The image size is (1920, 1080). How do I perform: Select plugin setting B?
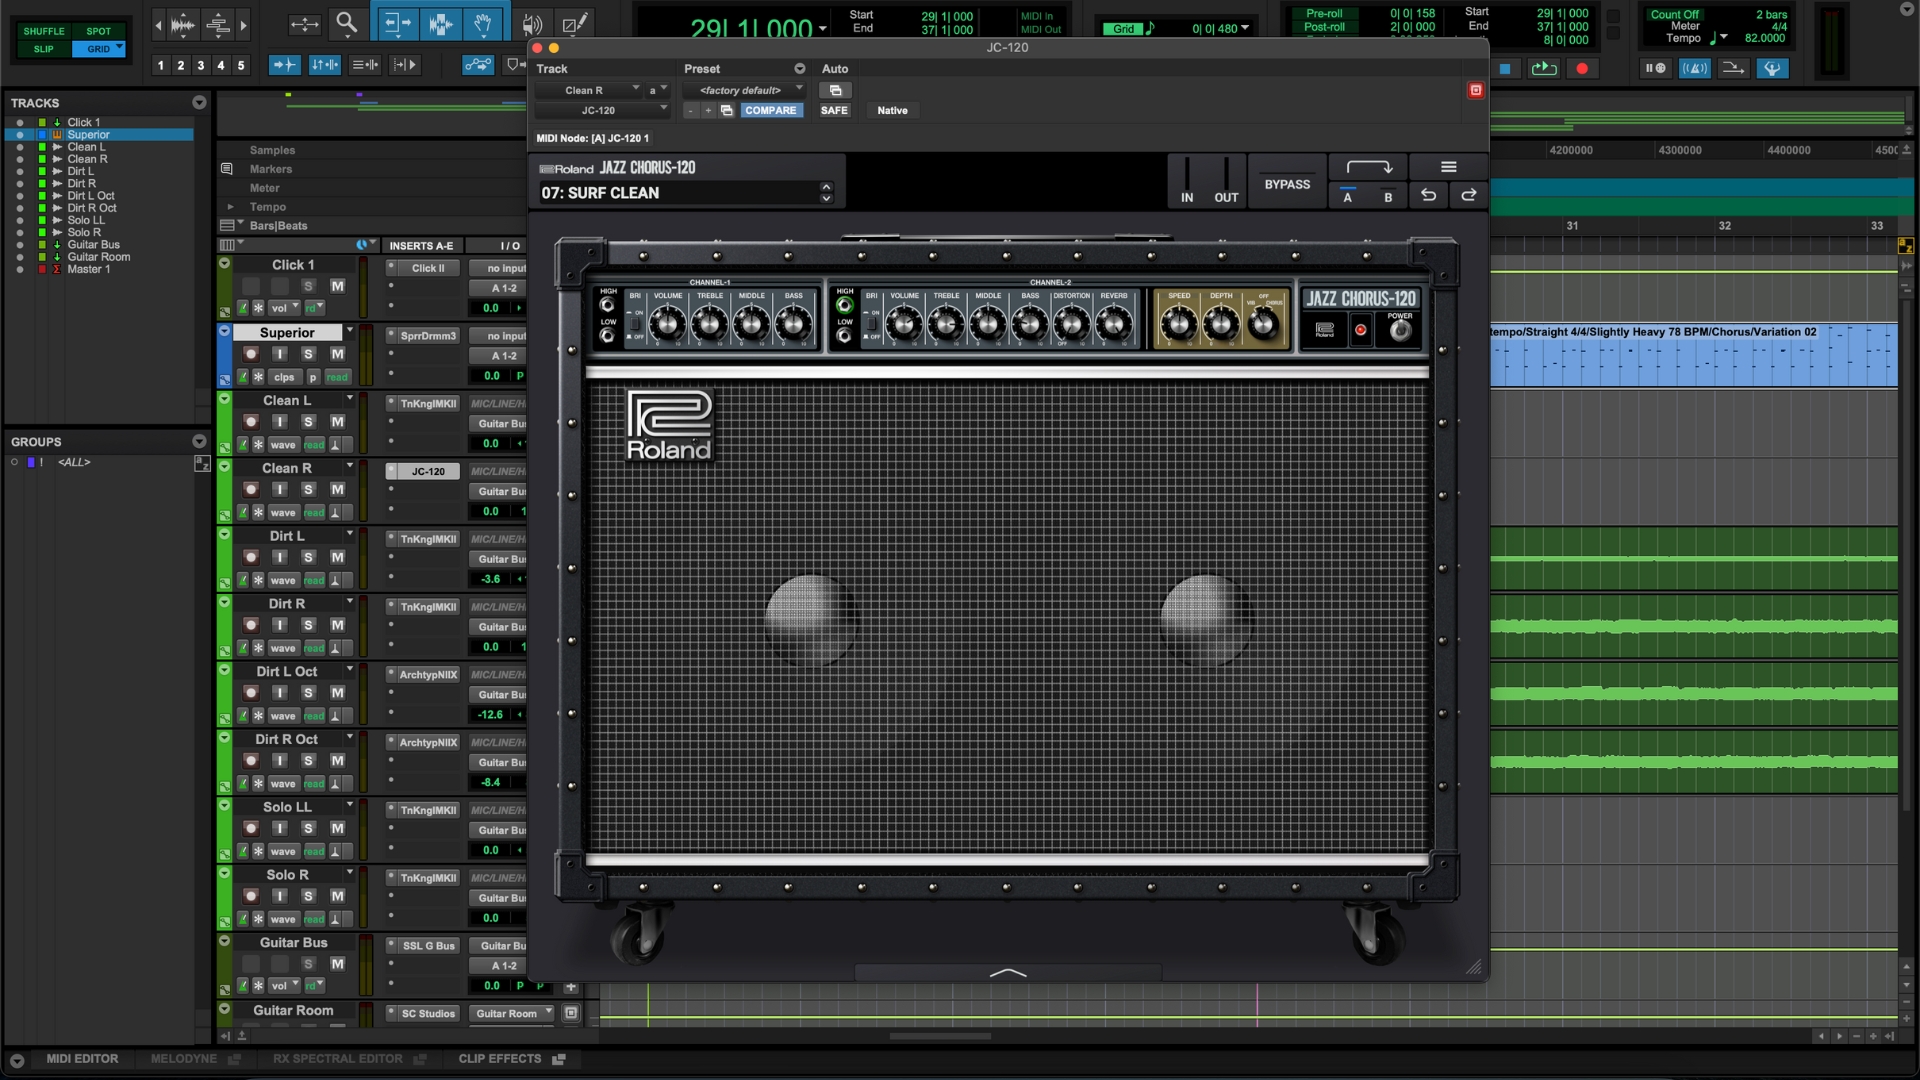point(1387,196)
